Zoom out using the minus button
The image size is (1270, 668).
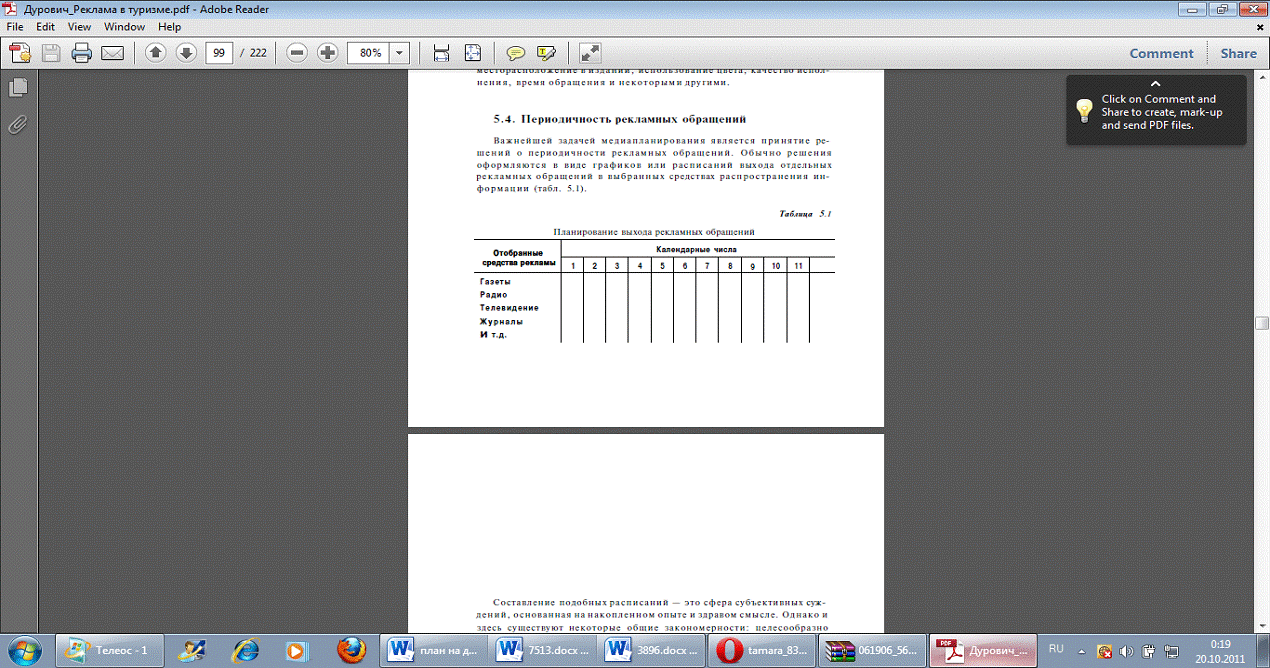click(x=296, y=53)
